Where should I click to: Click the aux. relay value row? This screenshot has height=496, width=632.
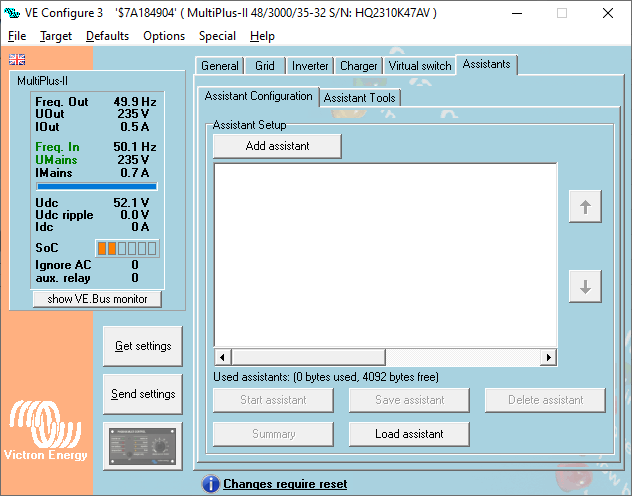pos(87,278)
